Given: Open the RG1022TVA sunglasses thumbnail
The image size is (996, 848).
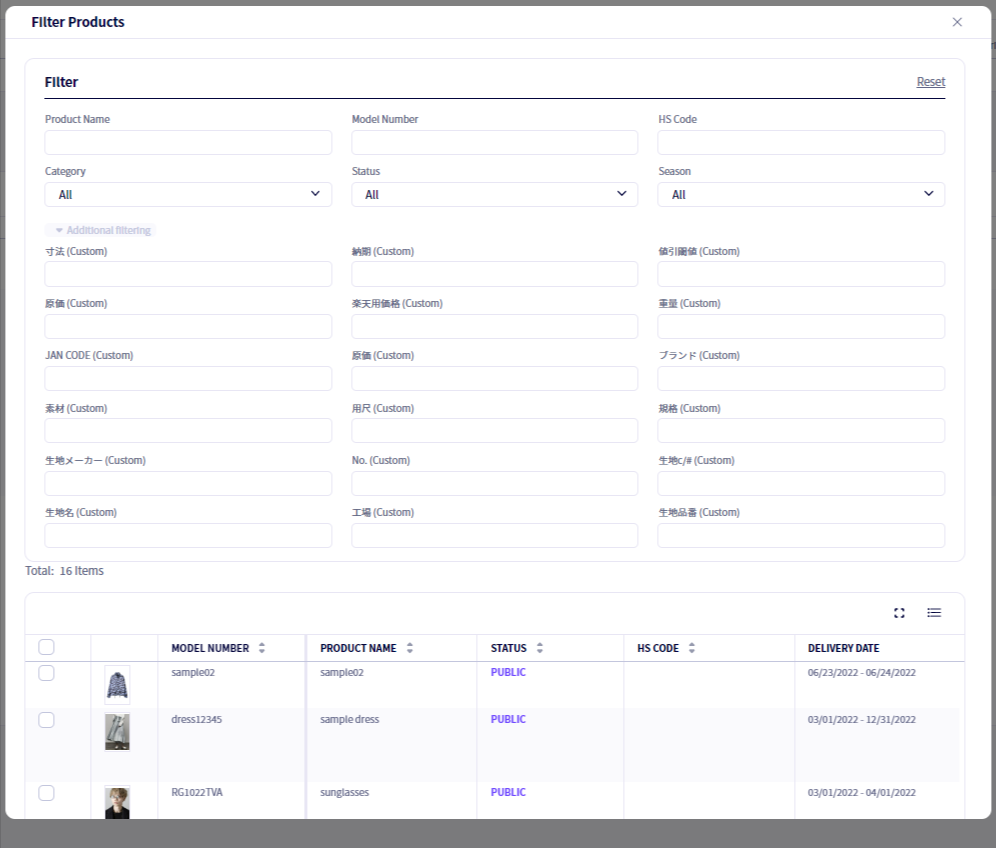Looking at the screenshot, I should (x=117, y=802).
